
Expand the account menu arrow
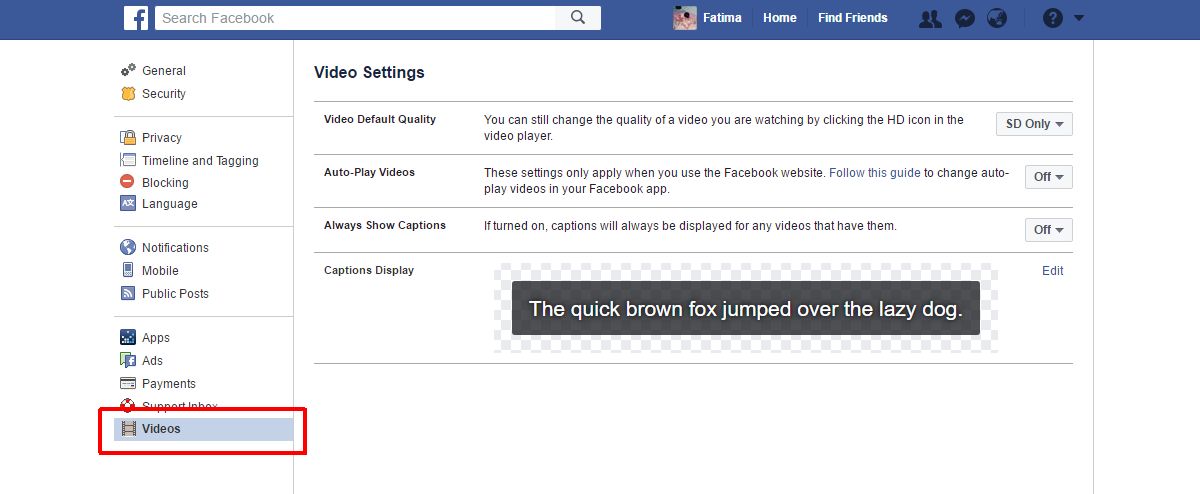coord(1079,18)
